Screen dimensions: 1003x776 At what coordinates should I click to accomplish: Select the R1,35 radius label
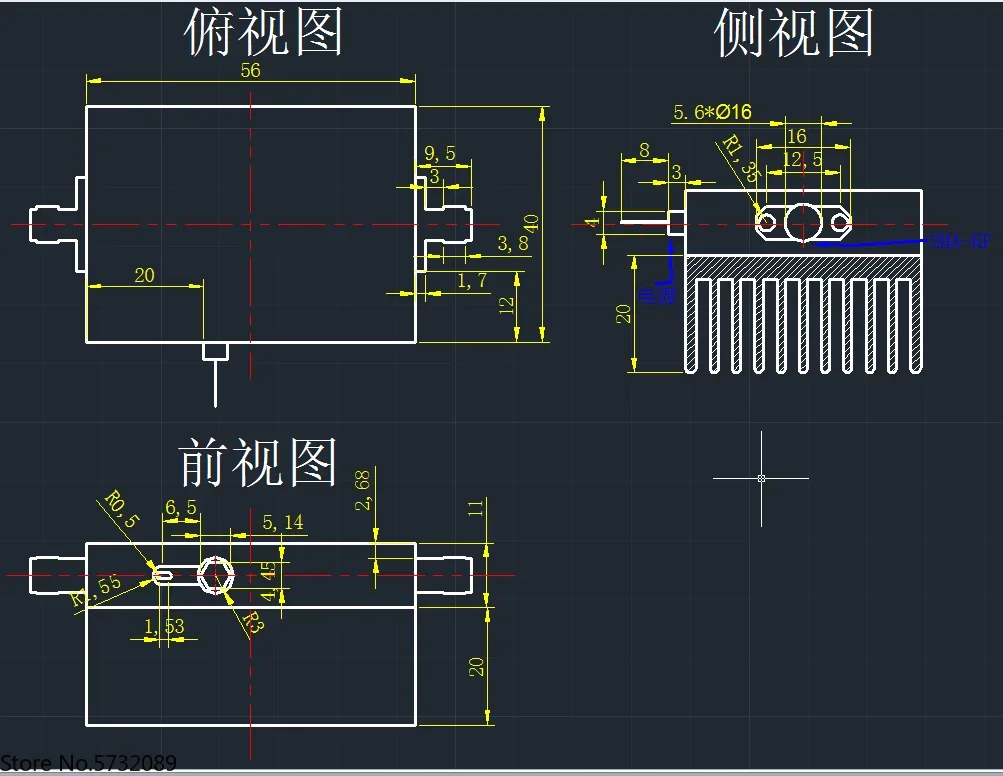[x=741, y=158]
